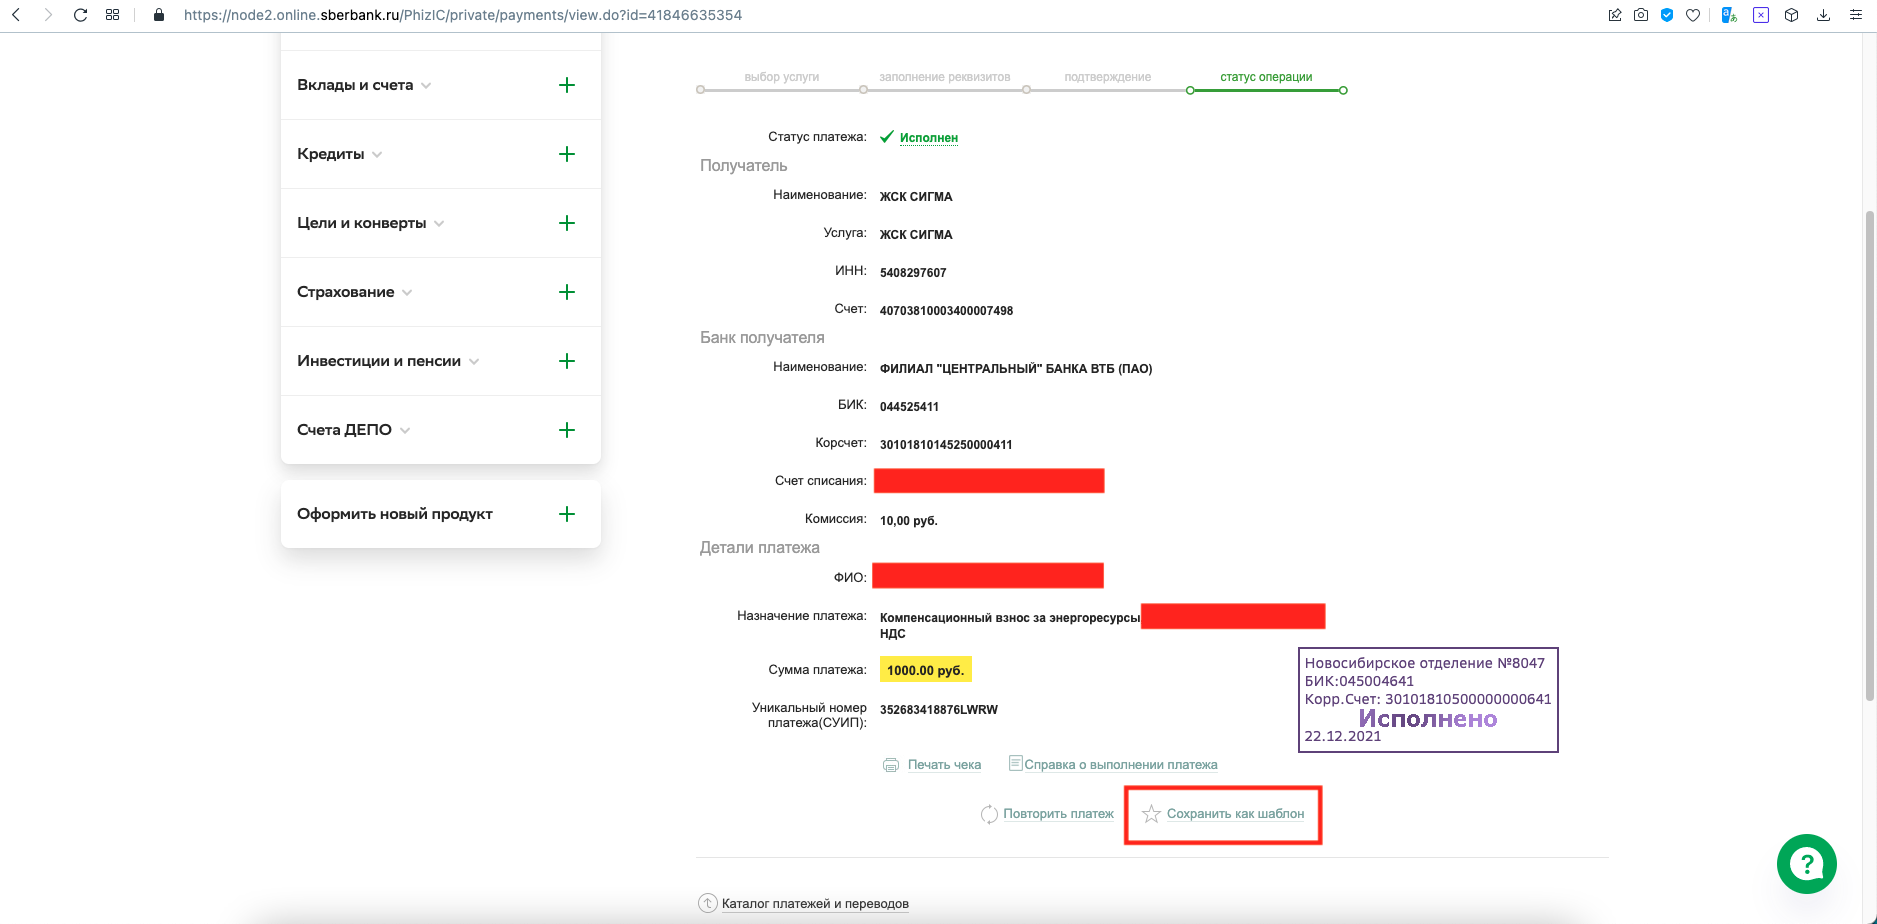Click the plus icon next to Страхование
1877x924 pixels.
click(x=567, y=292)
